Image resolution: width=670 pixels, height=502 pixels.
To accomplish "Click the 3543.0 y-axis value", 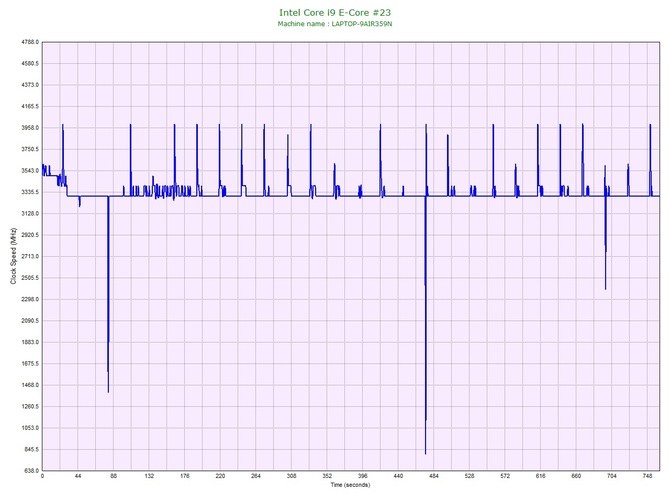I will [x=30, y=171].
